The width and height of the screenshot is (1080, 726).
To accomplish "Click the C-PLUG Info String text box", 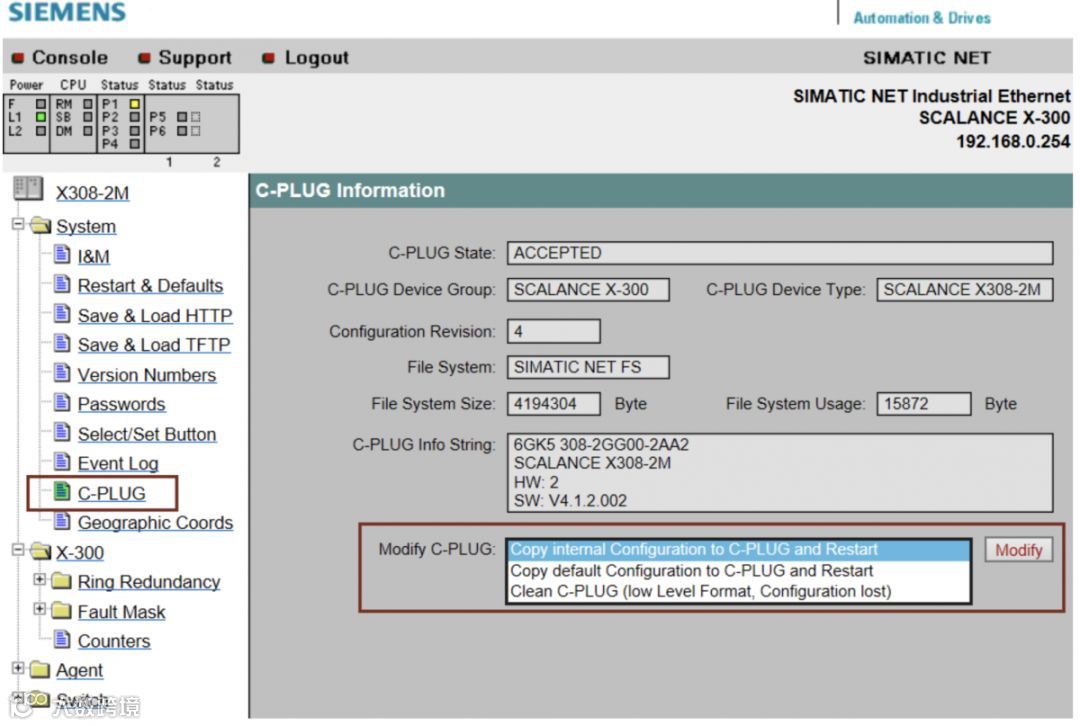I will click(780, 473).
